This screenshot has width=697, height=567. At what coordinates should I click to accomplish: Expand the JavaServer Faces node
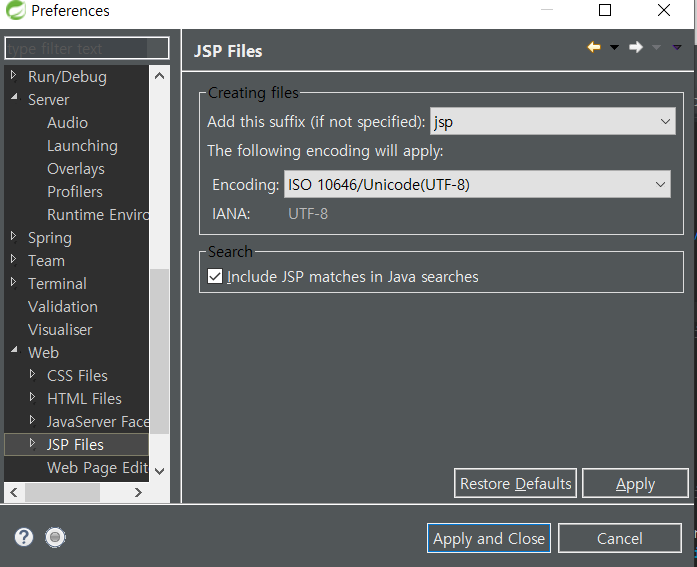(32, 419)
